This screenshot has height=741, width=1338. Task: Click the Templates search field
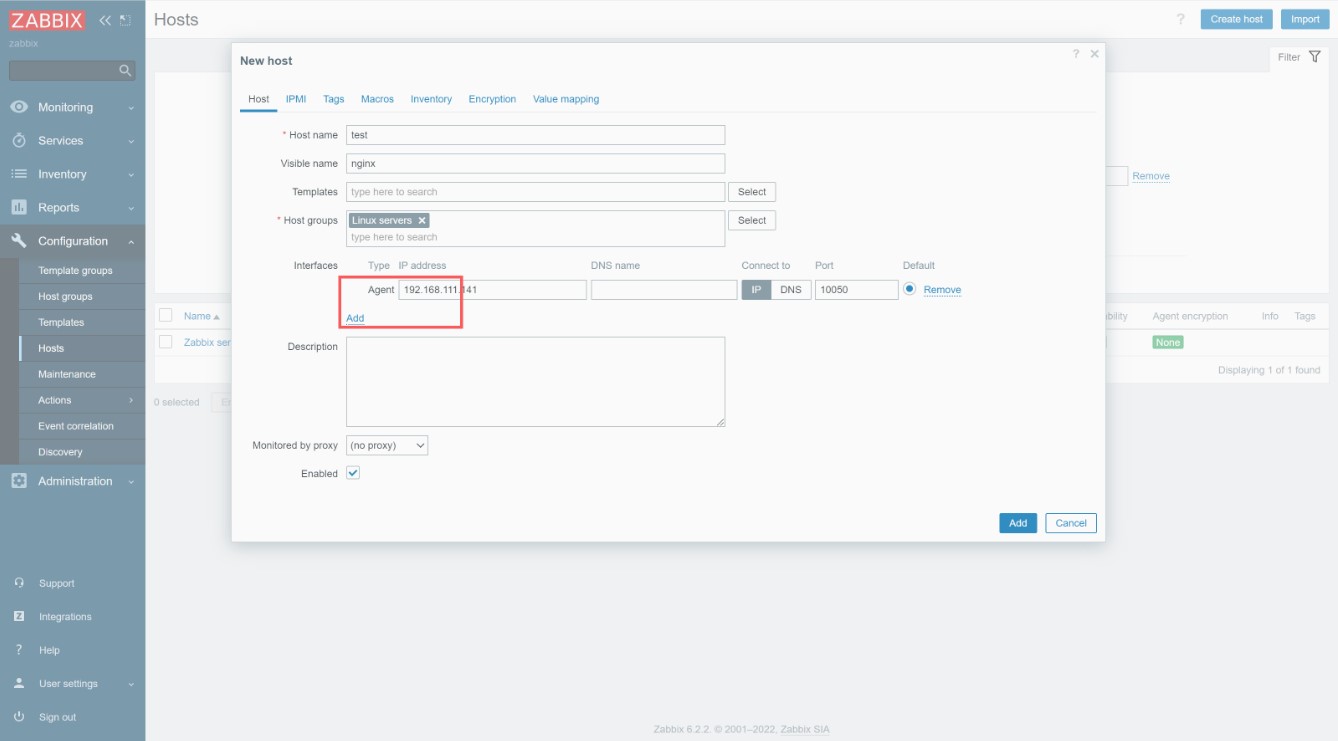tap(535, 192)
